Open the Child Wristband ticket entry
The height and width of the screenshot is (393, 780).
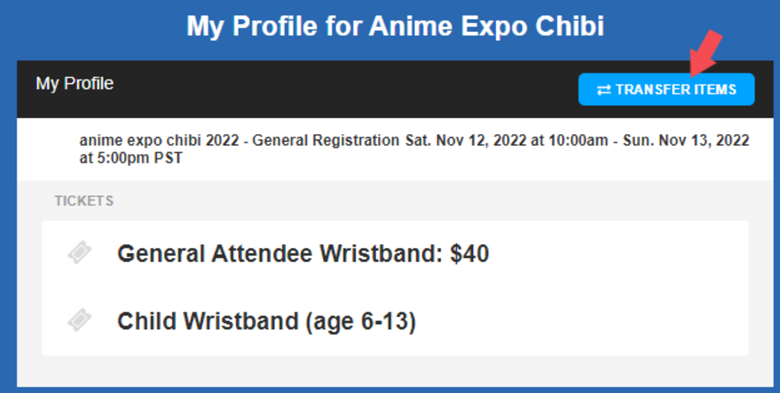tap(266, 321)
